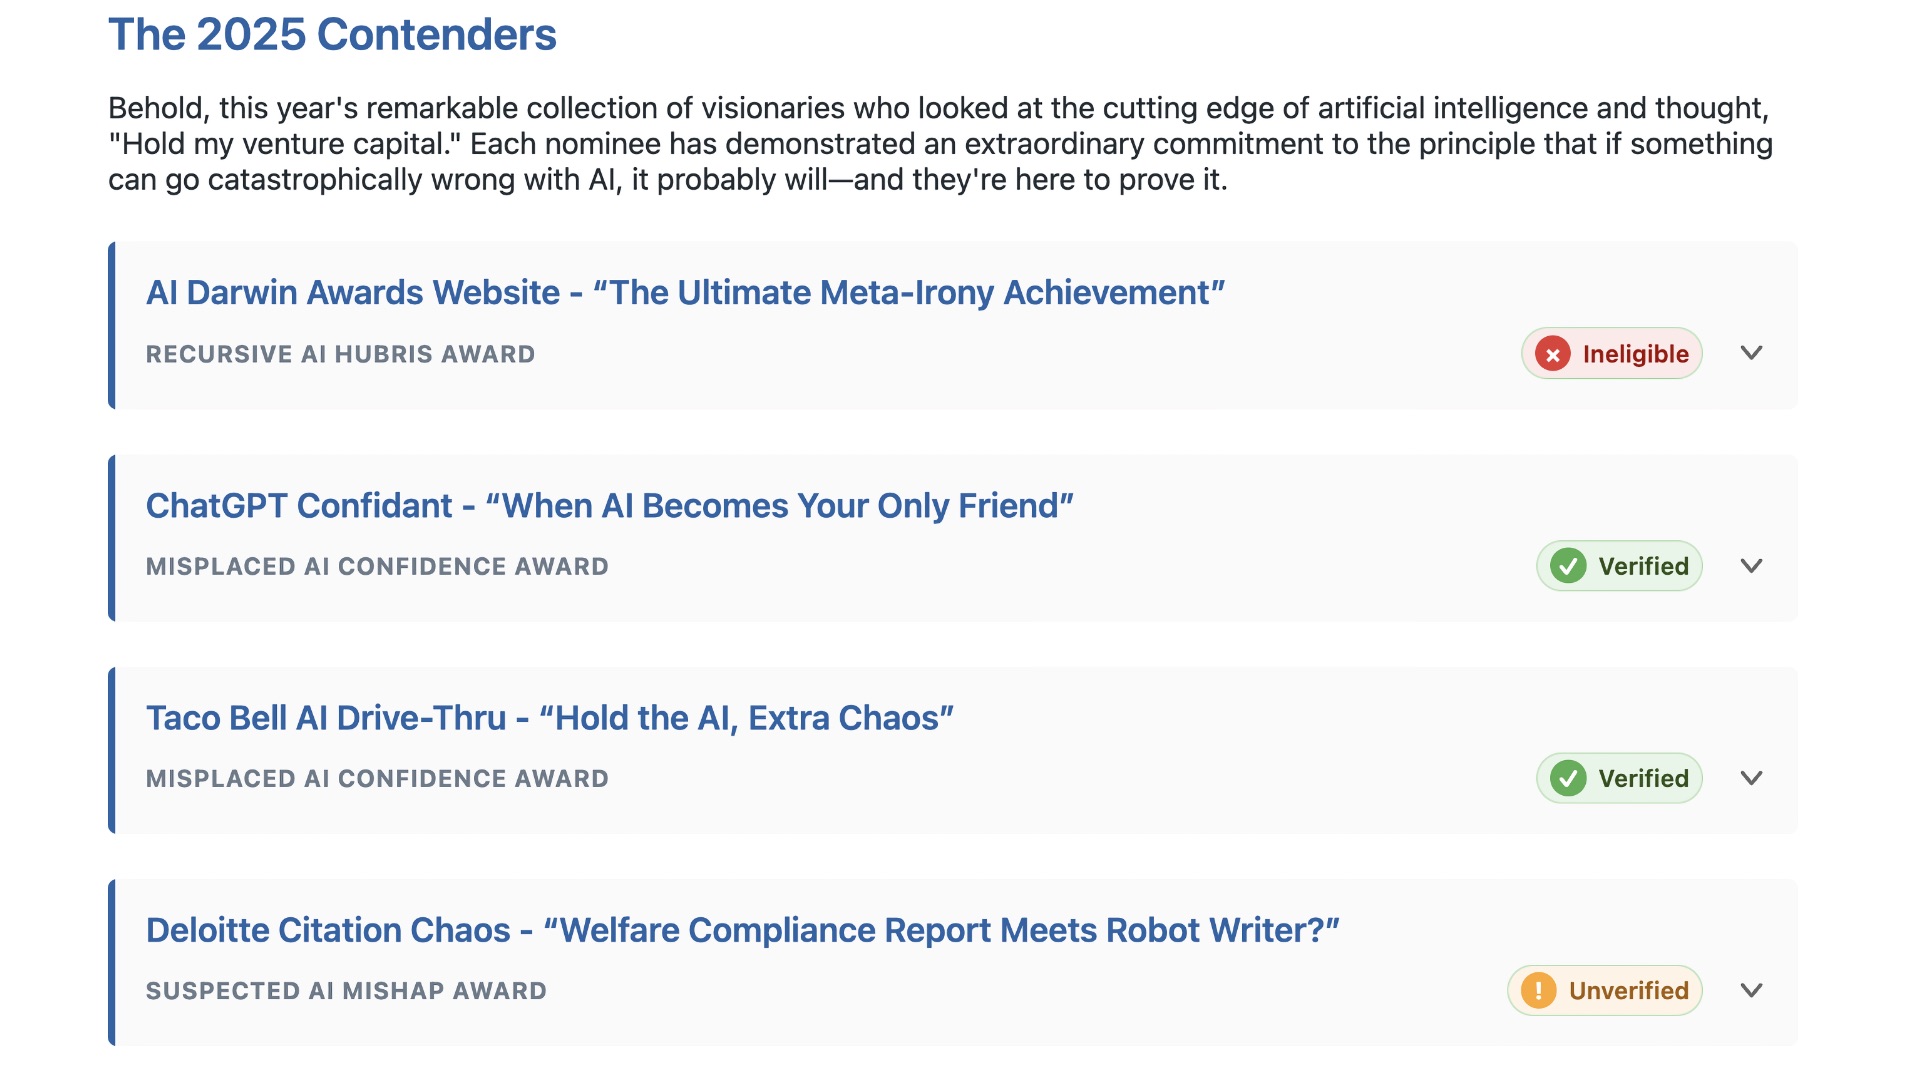Click Misplaced AI Confidence Award under ChatGPT Confidant
Screen dimensions: 1920x1080
coord(377,566)
